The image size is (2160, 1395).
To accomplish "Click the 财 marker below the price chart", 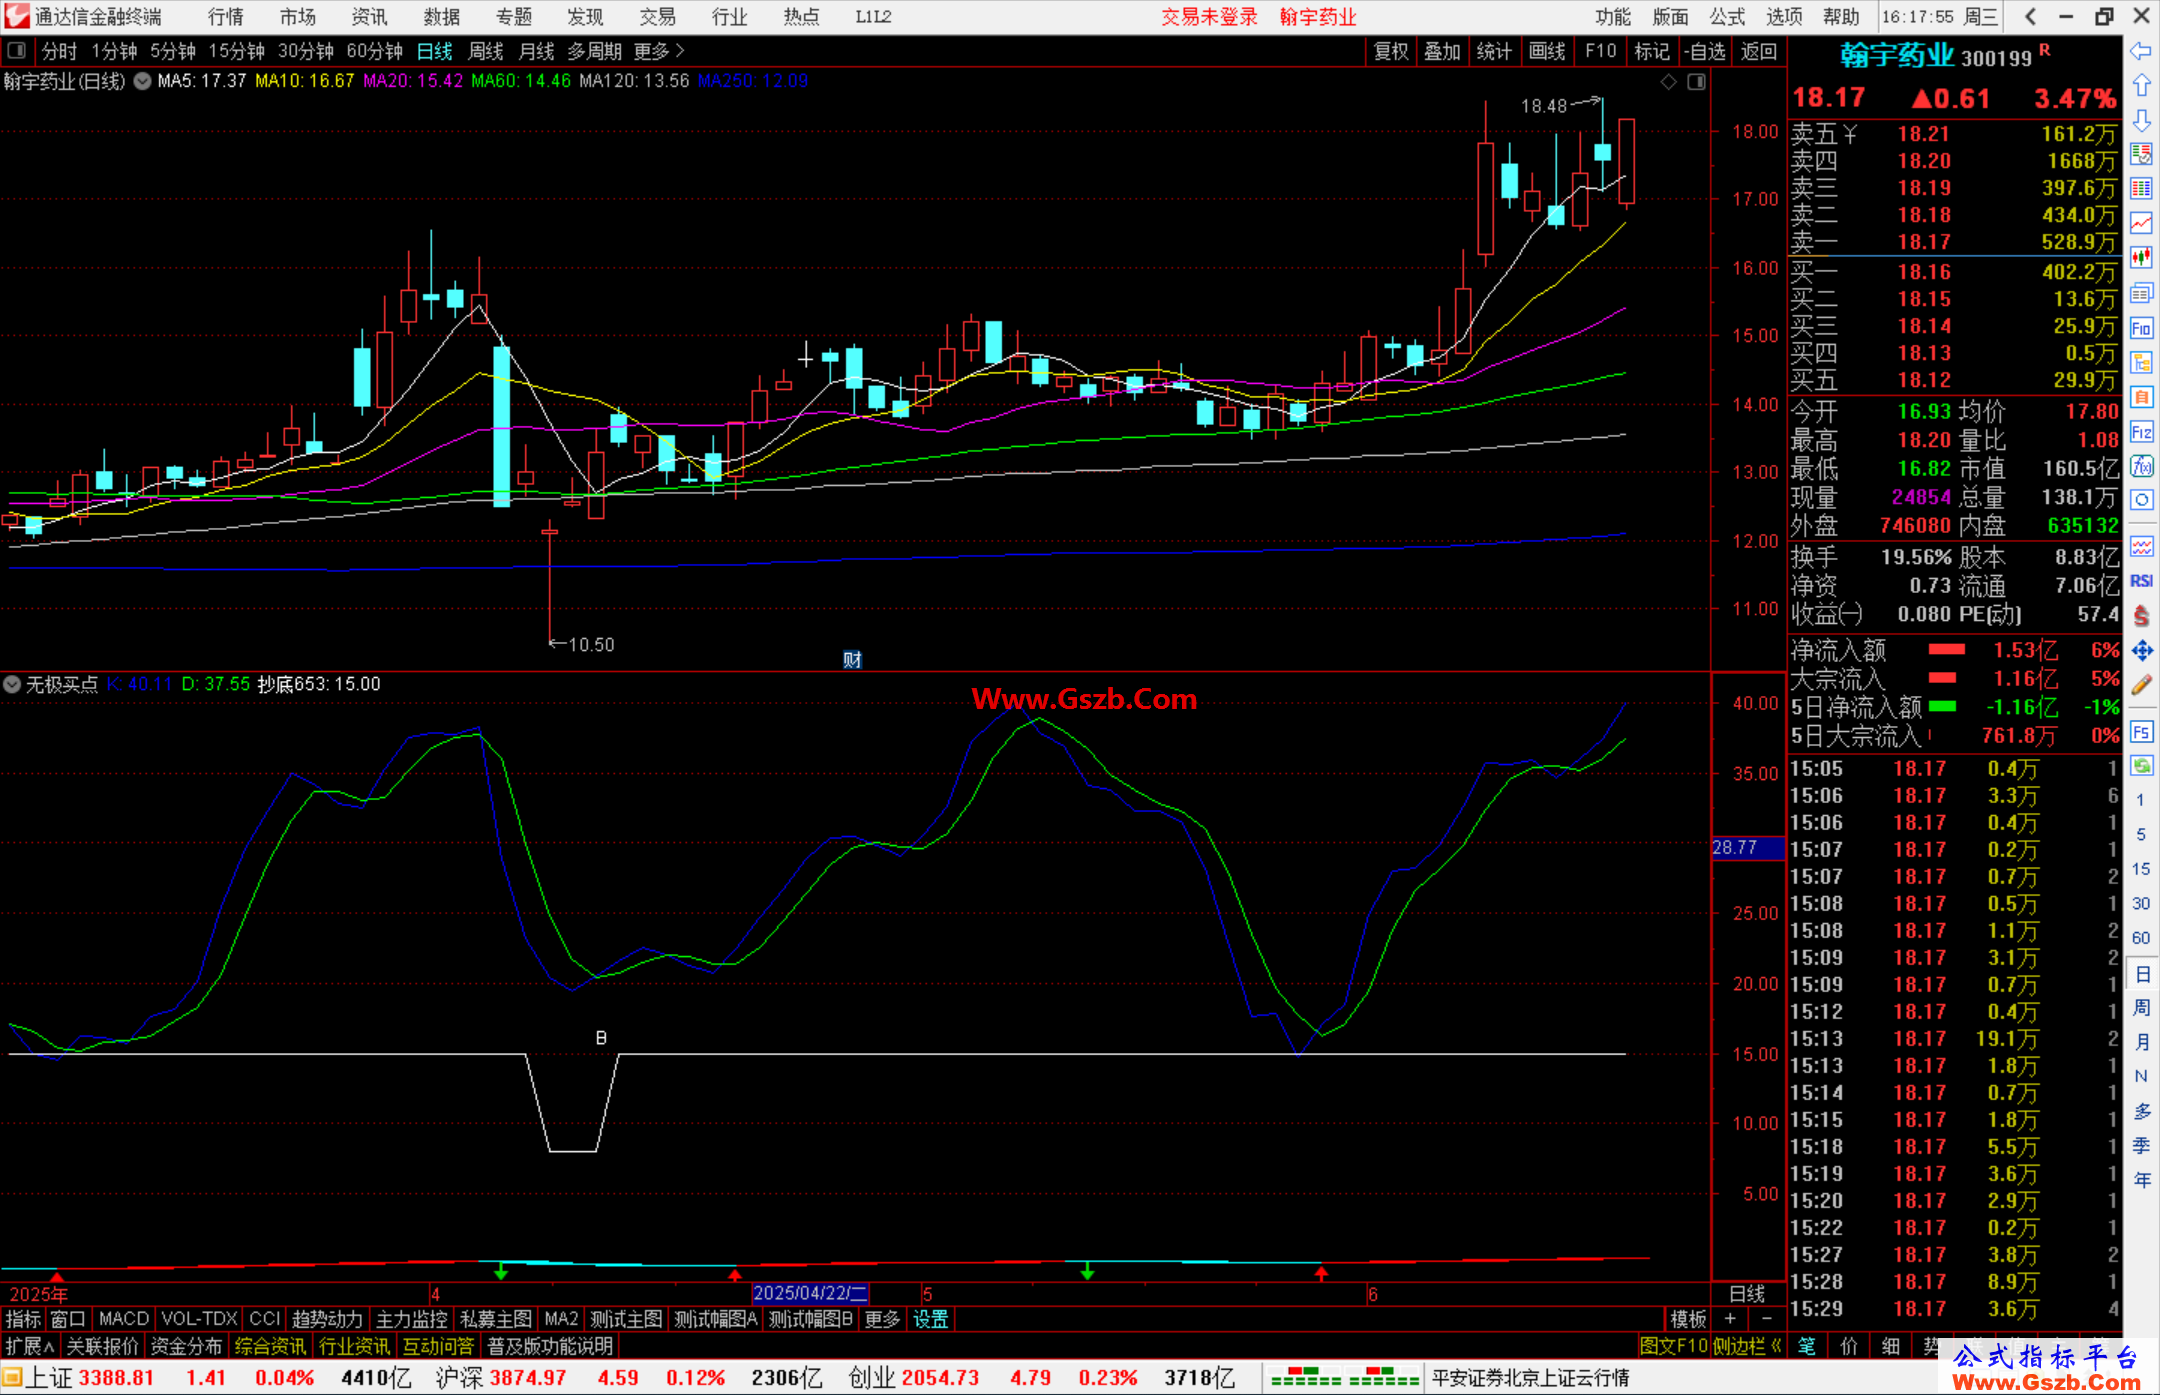I will pyautogui.click(x=852, y=659).
